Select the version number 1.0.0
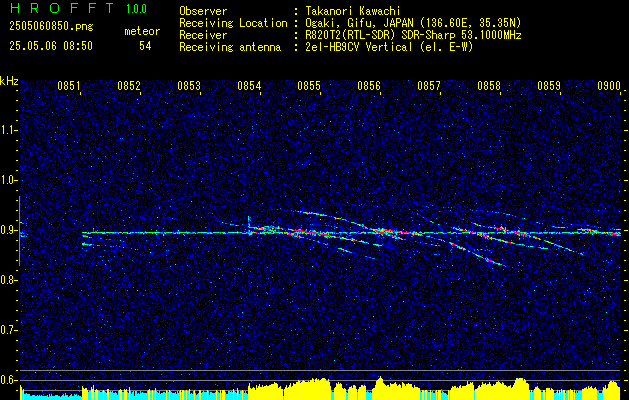629x400 pixels. (x=136, y=9)
